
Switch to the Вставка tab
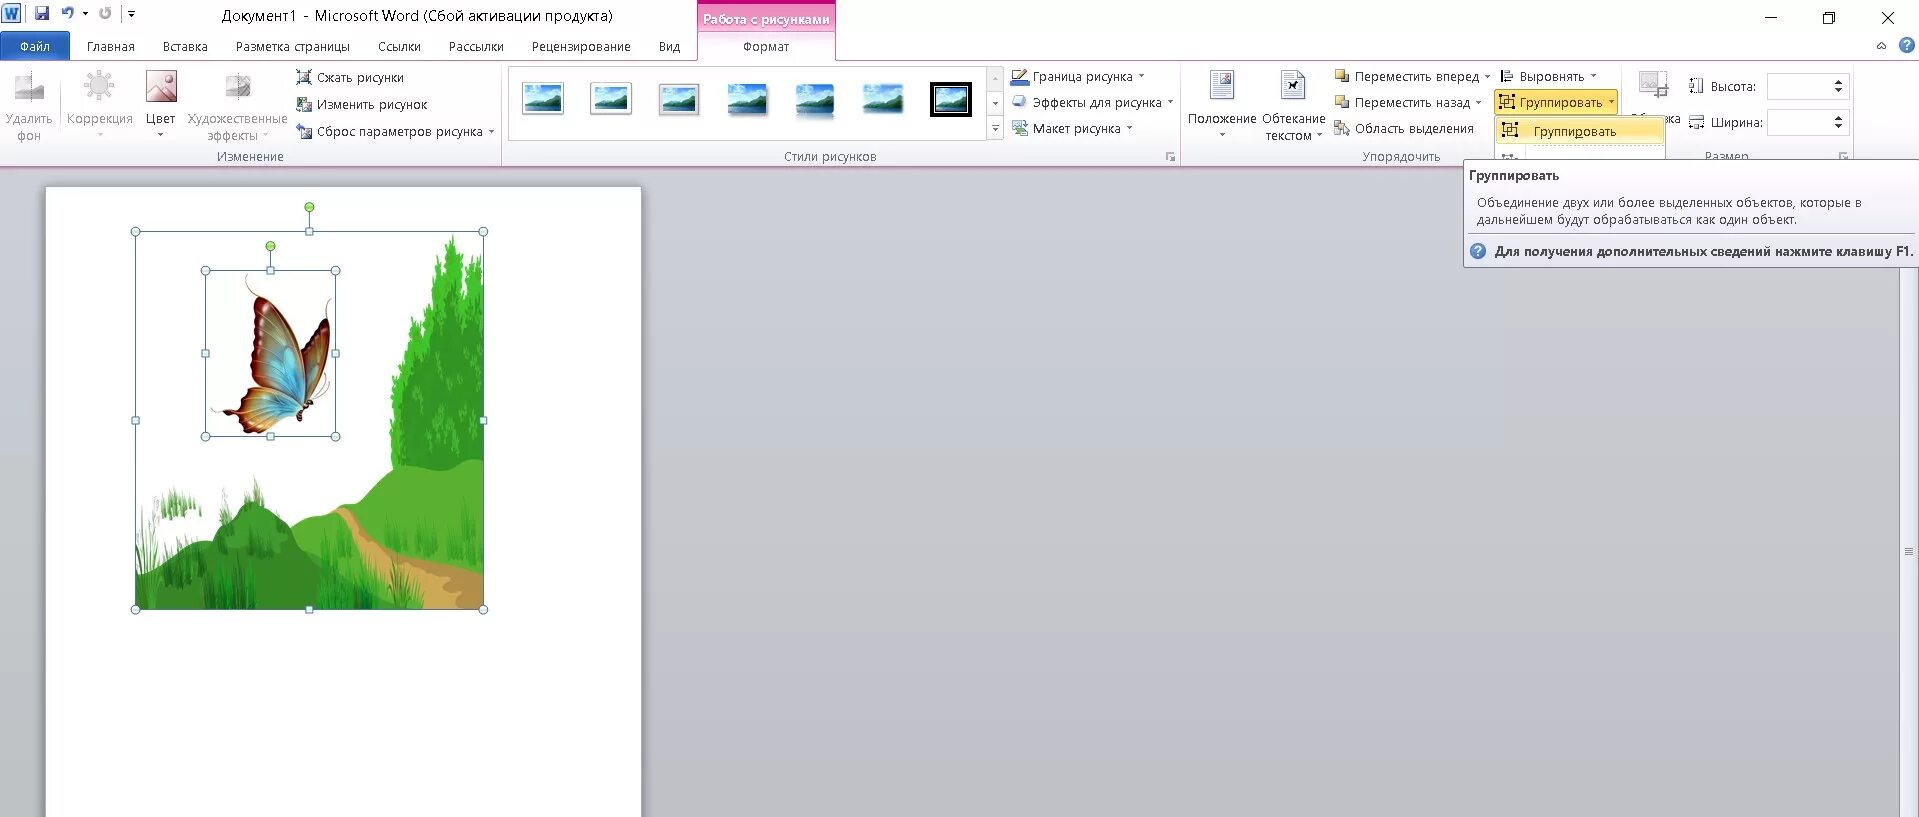(185, 46)
